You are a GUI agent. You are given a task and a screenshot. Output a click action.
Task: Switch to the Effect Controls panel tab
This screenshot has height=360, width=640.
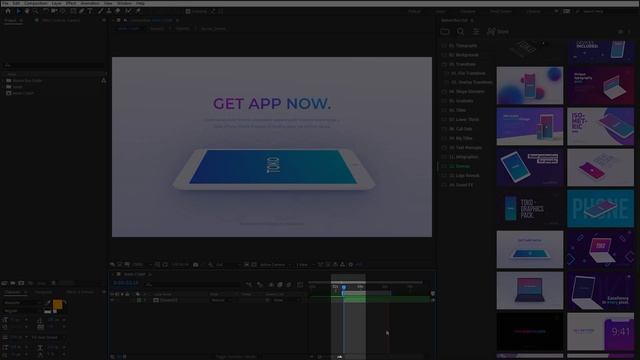[x=60, y=20]
